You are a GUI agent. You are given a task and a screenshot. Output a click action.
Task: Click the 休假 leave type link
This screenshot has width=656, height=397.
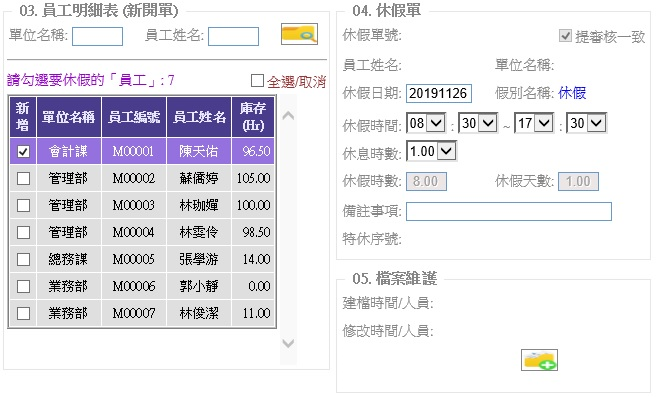572,93
